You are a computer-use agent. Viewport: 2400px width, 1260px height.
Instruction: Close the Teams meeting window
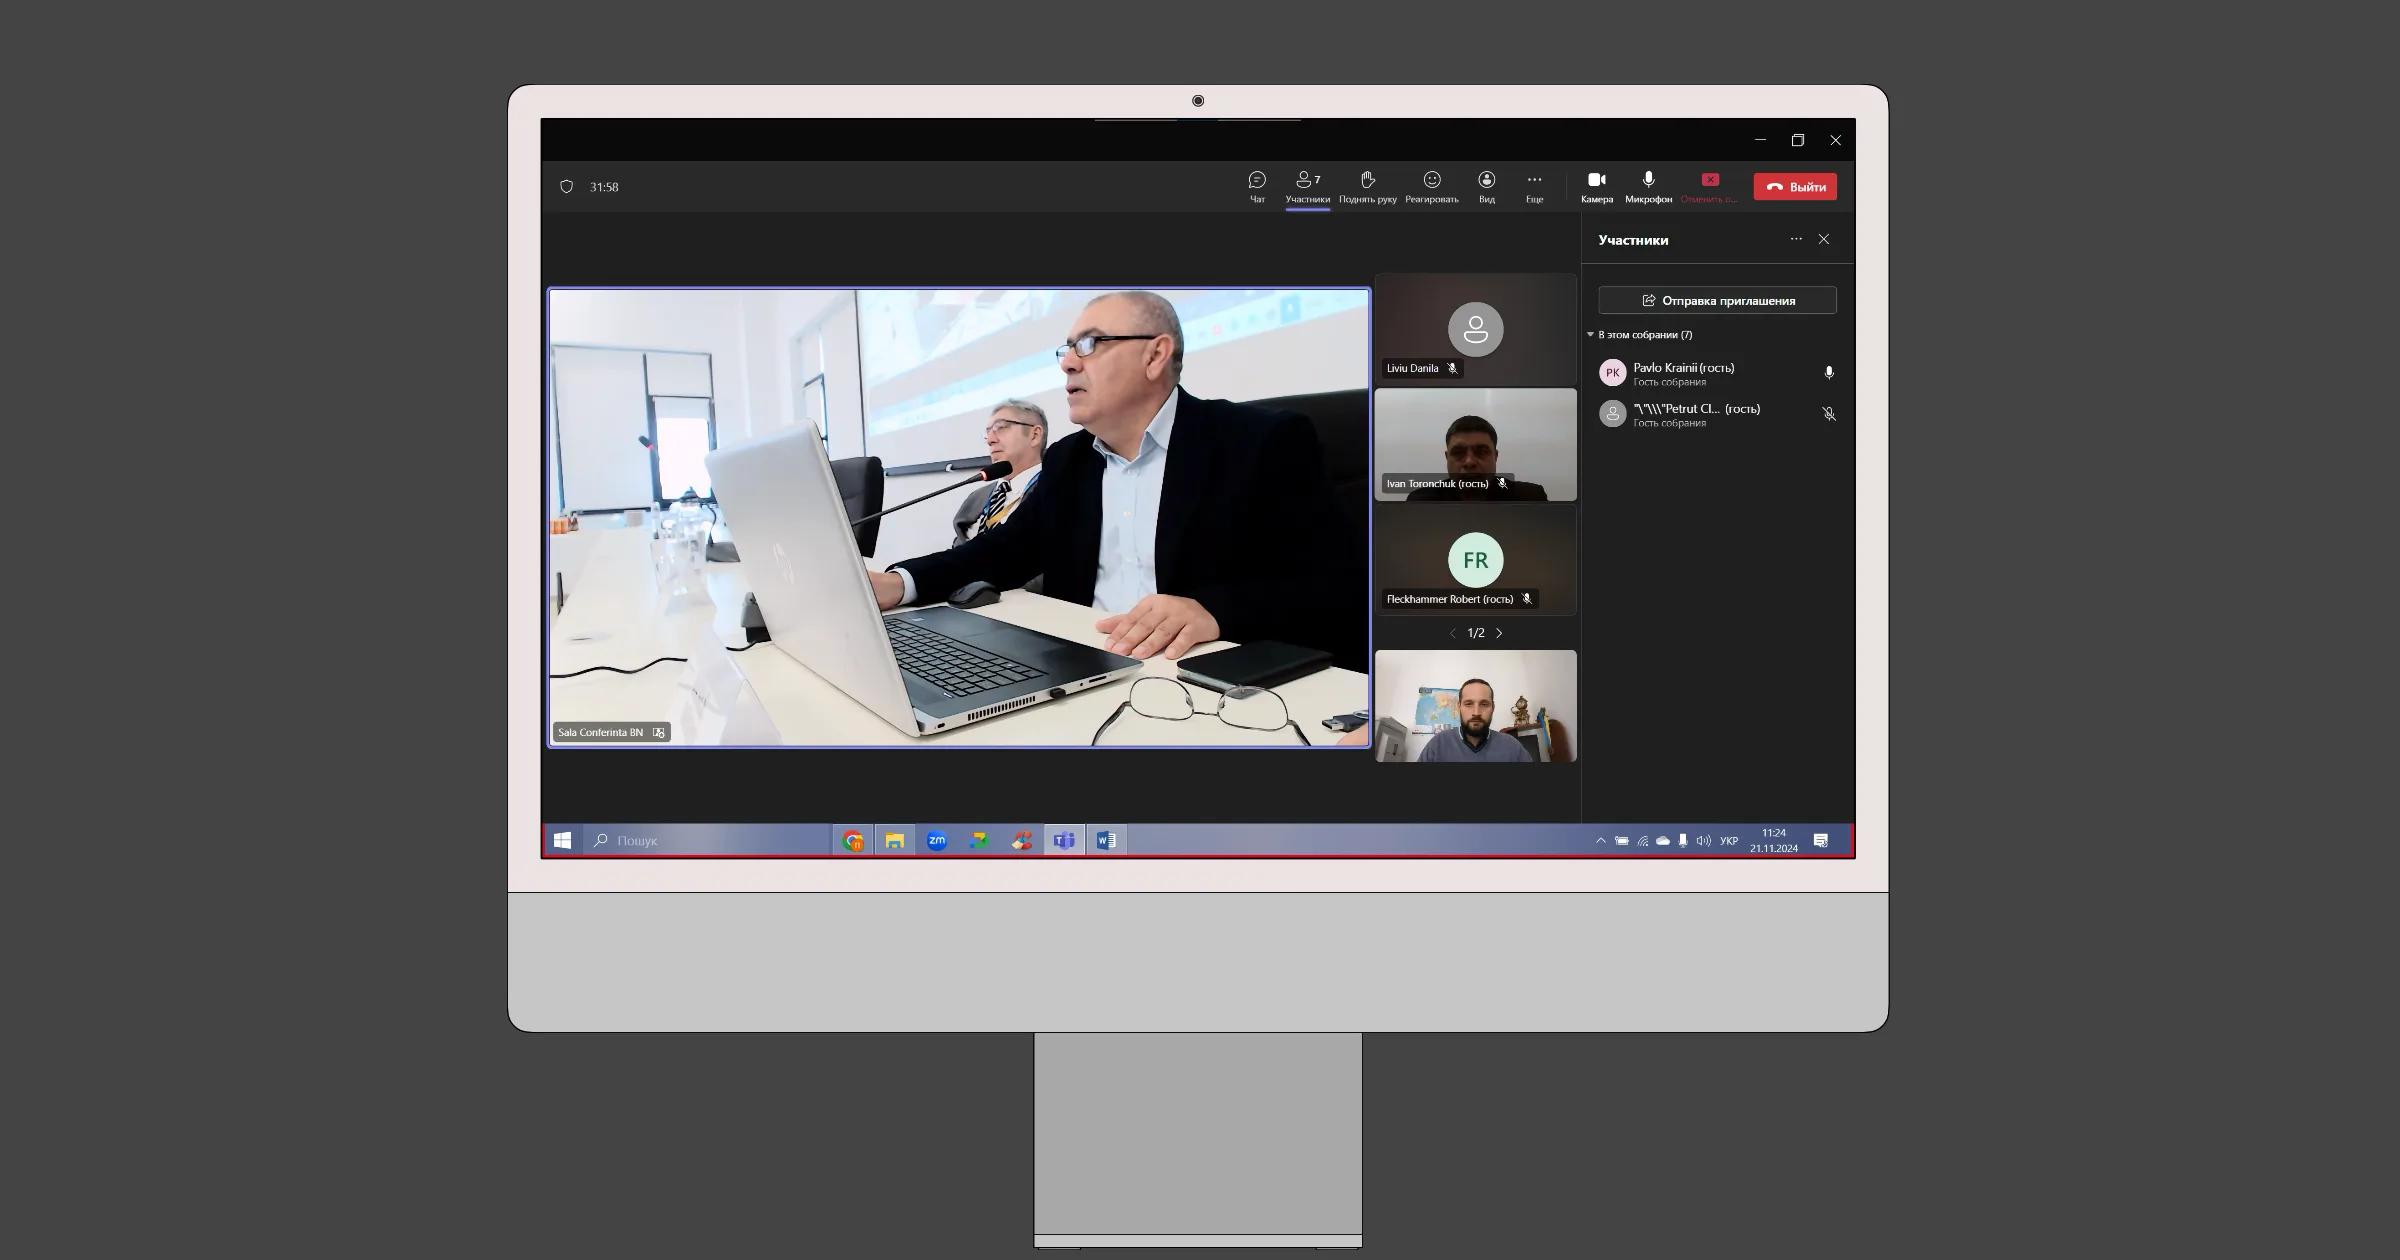tap(1835, 140)
